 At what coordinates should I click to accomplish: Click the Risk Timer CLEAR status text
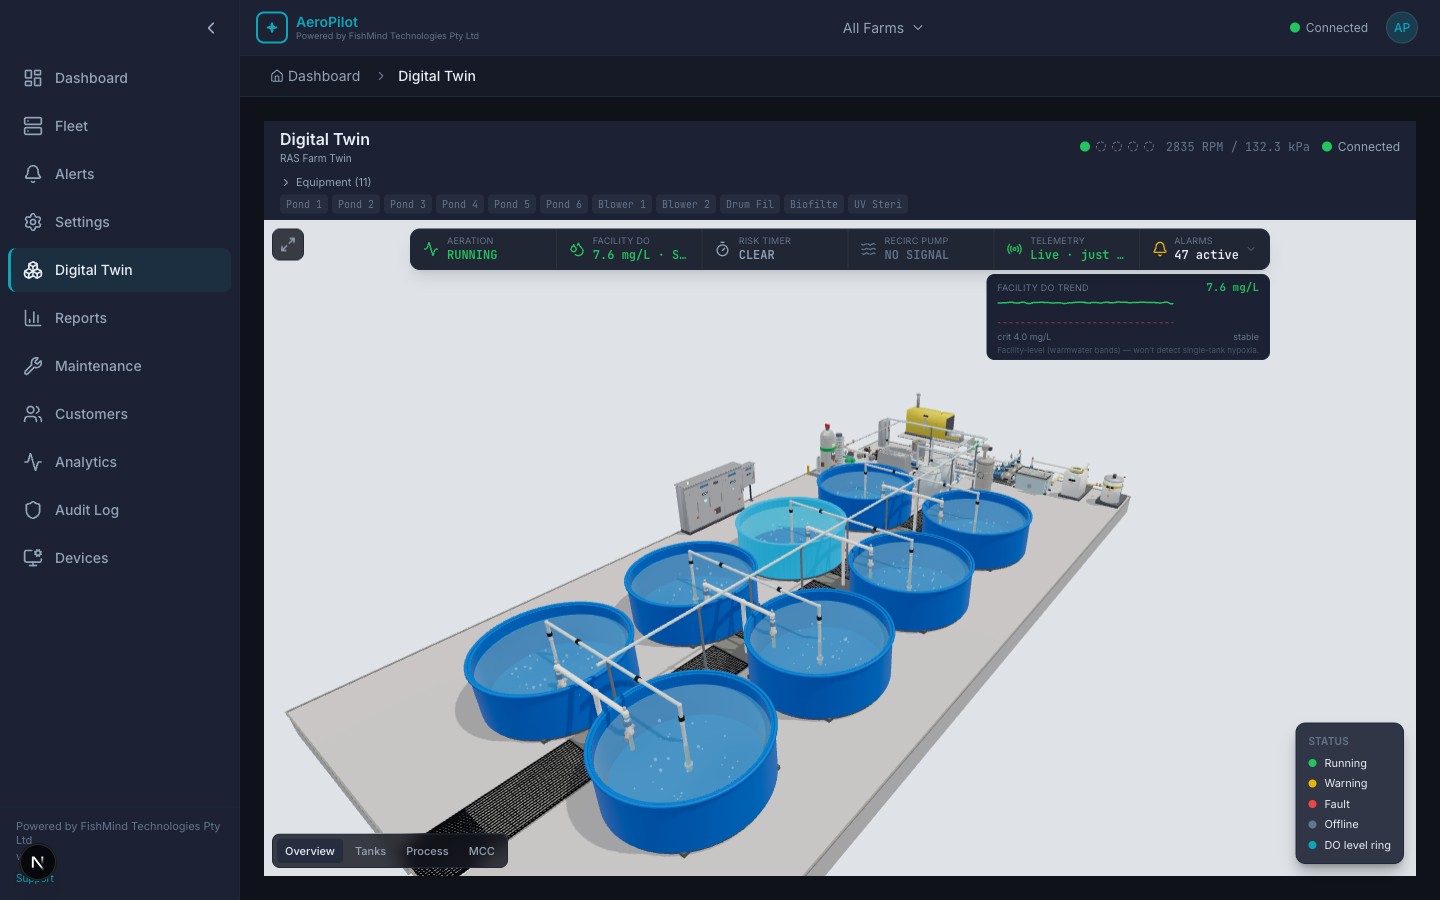coord(756,255)
